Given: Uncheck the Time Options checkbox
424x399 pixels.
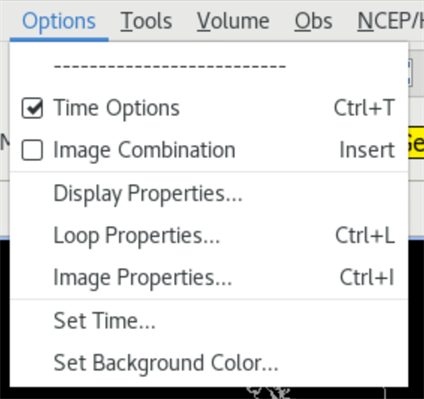Looking at the screenshot, I should pos(32,108).
